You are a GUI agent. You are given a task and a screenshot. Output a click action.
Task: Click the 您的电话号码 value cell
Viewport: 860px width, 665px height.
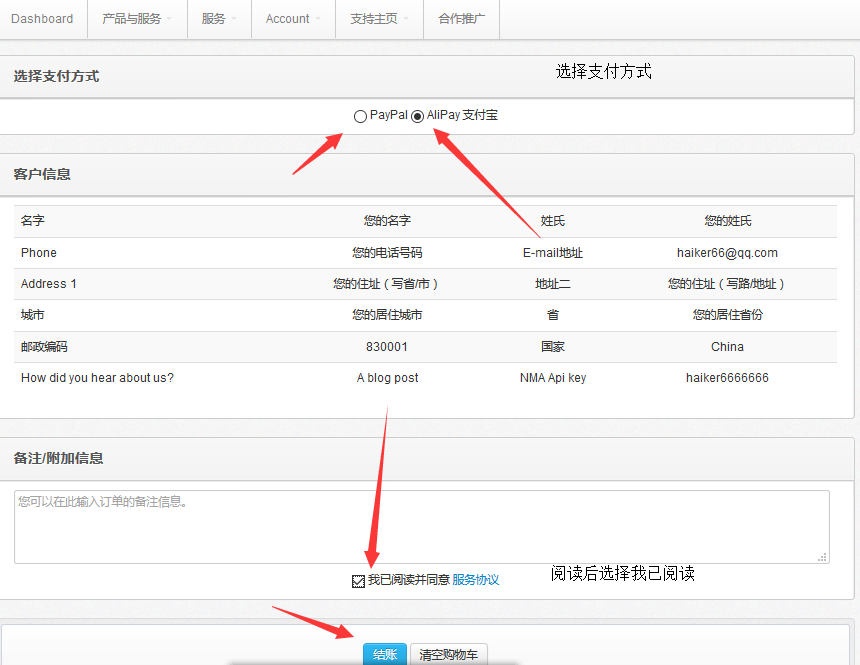click(x=387, y=253)
